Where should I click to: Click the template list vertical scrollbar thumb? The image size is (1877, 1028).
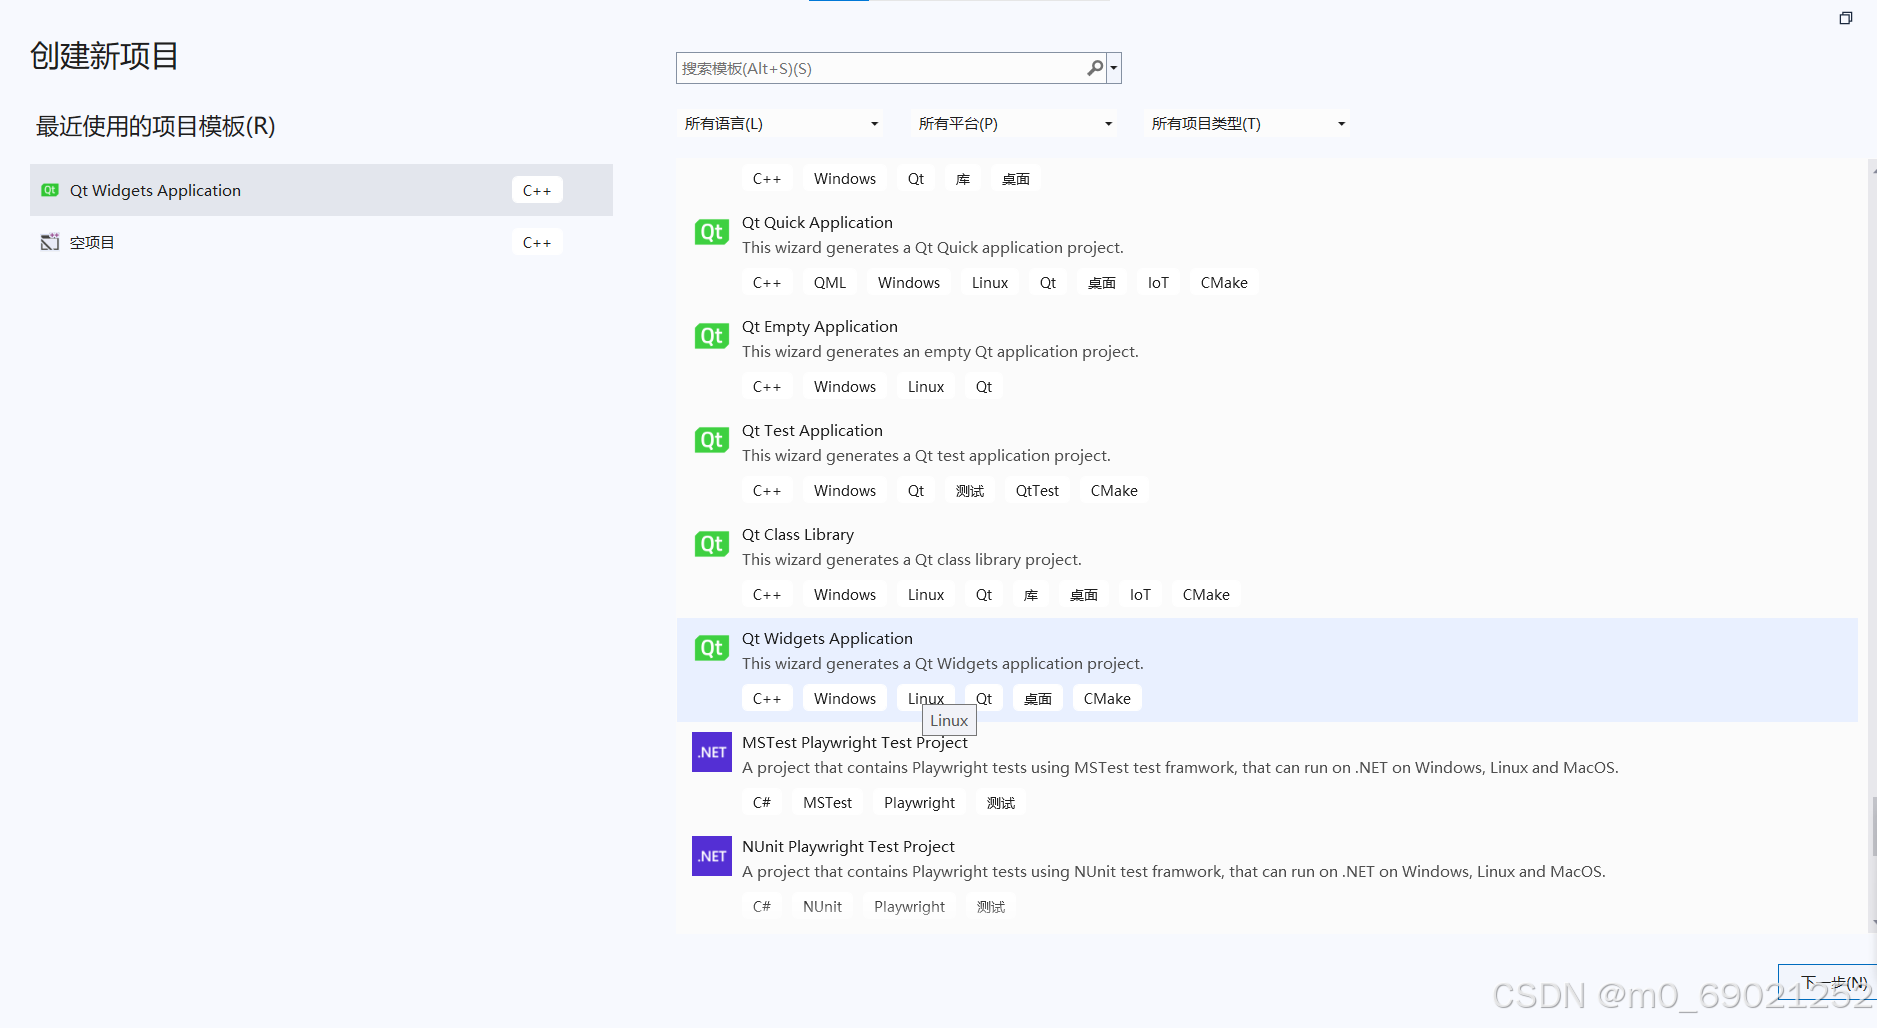pyautogui.click(x=1873, y=826)
